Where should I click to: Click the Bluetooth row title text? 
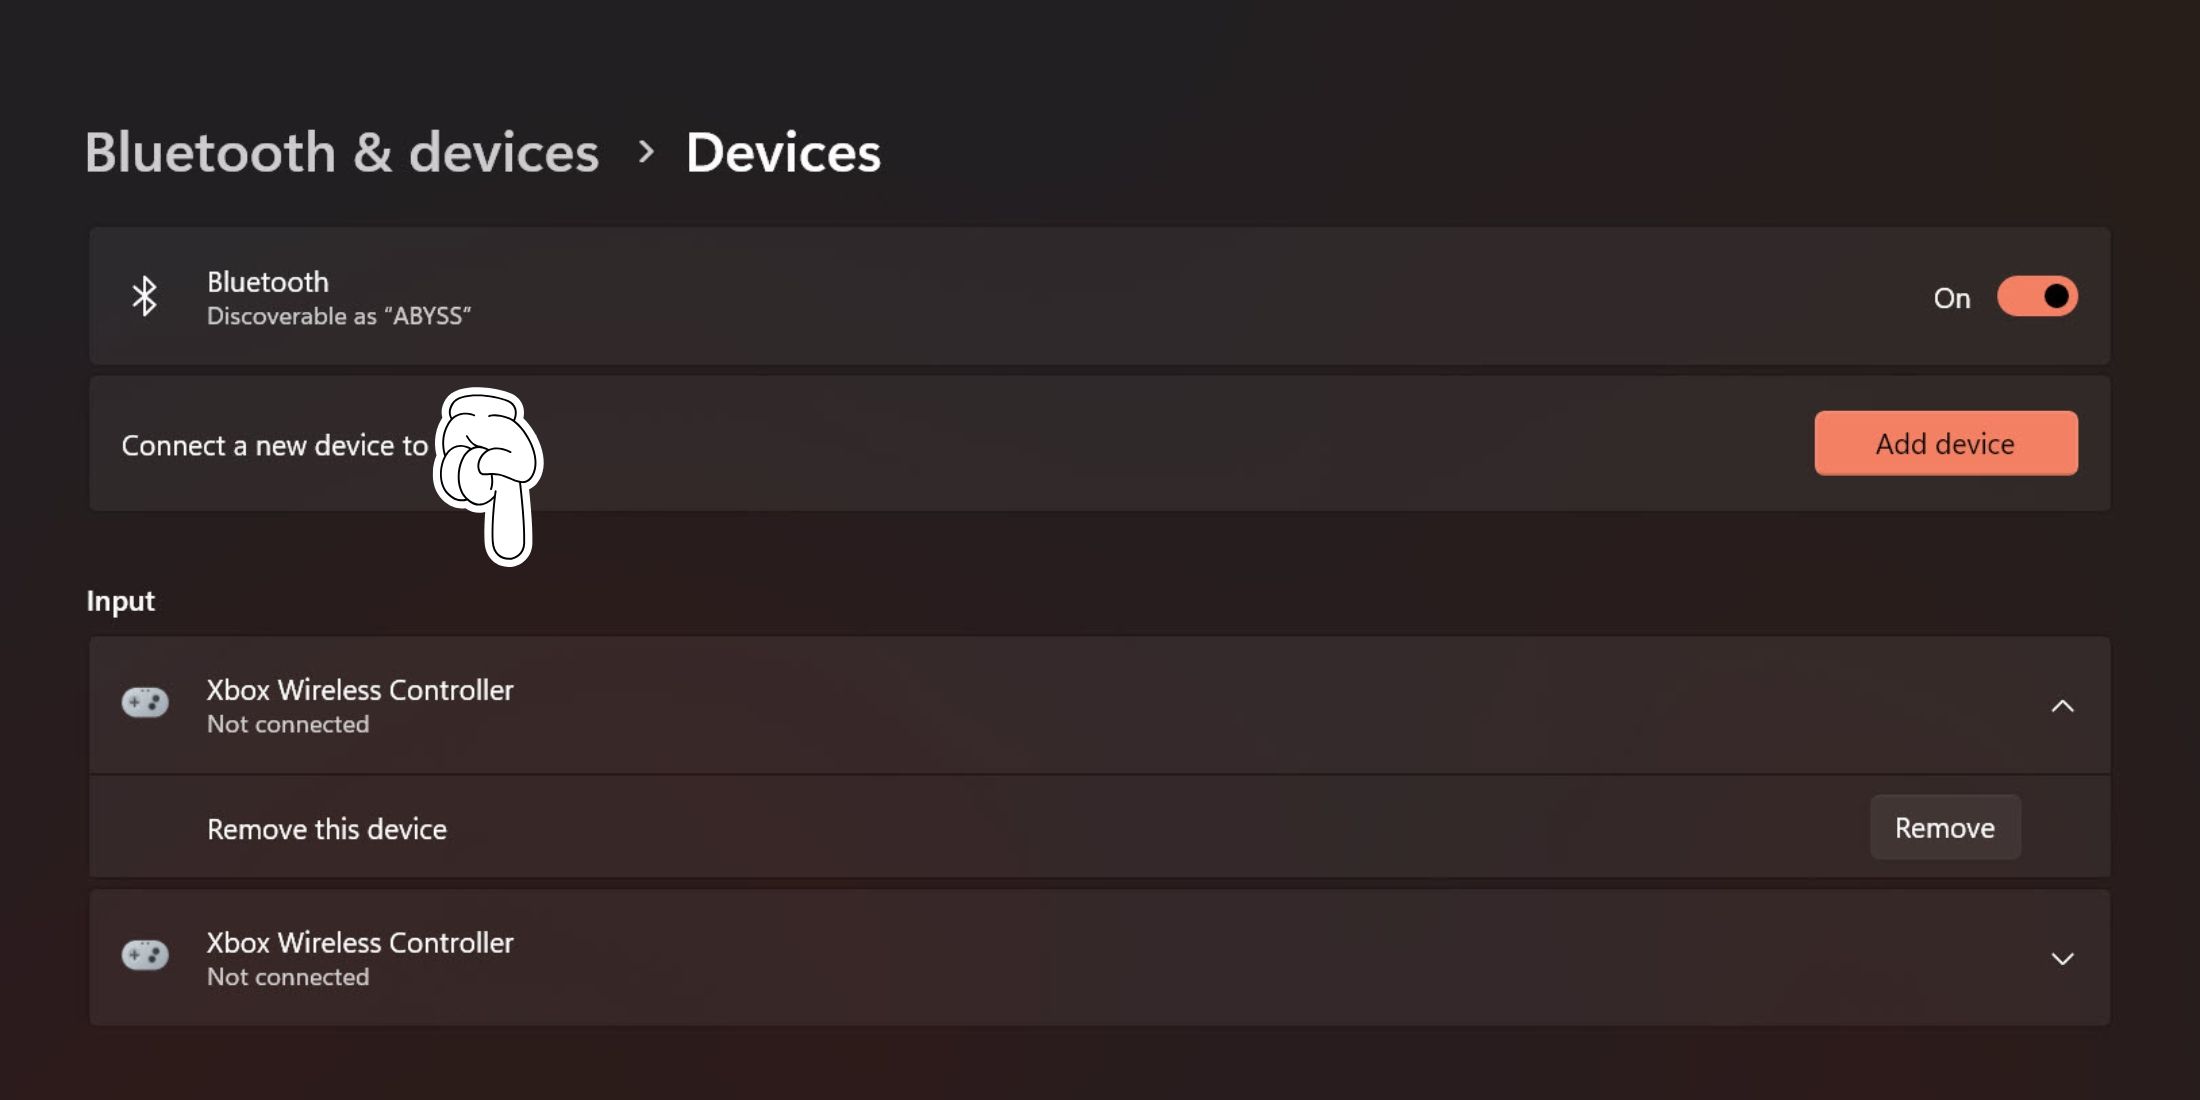point(267,282)
